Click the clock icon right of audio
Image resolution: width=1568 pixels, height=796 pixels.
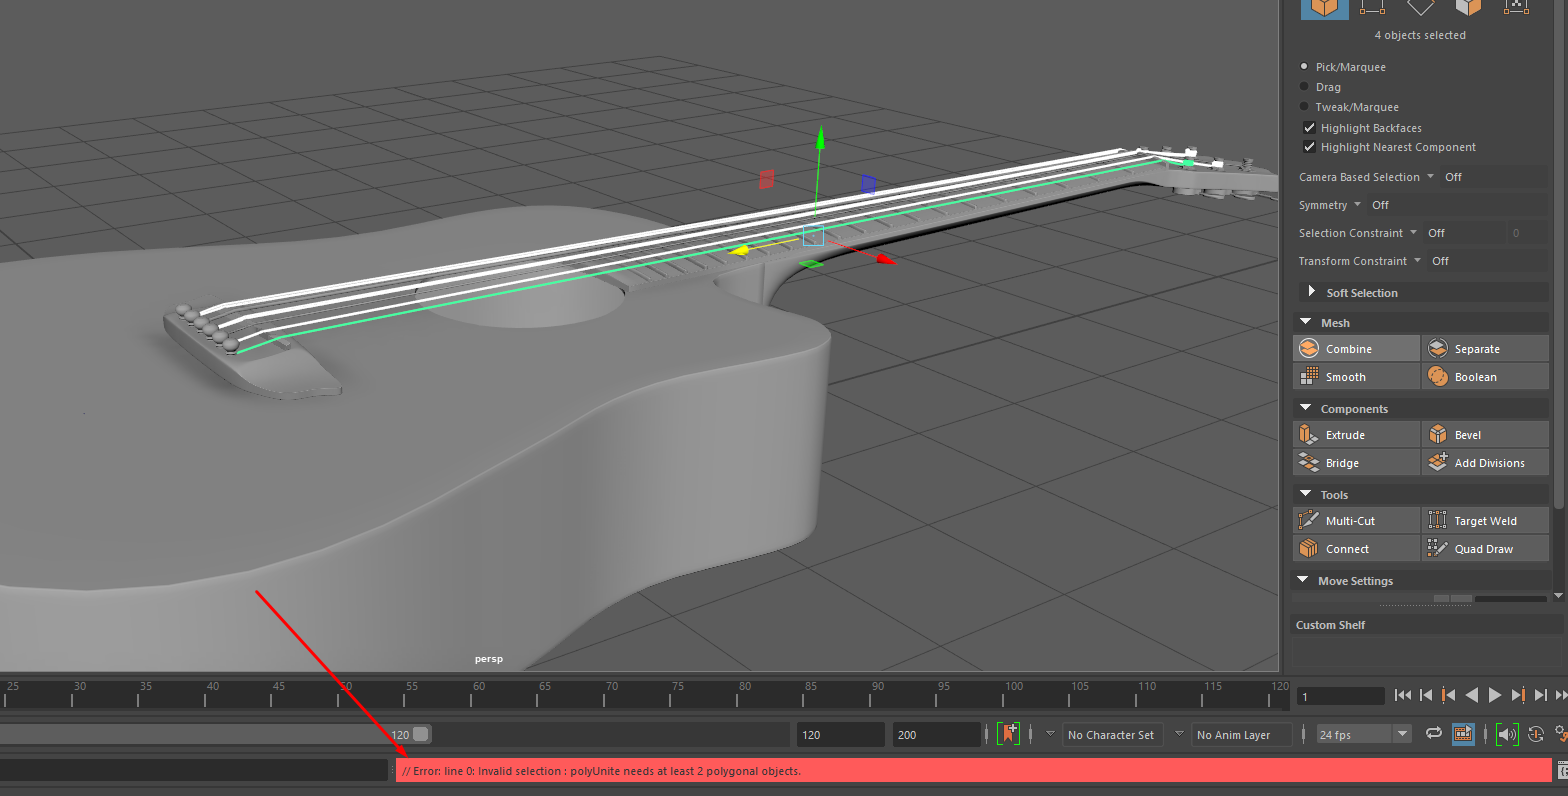point(1536,734)
